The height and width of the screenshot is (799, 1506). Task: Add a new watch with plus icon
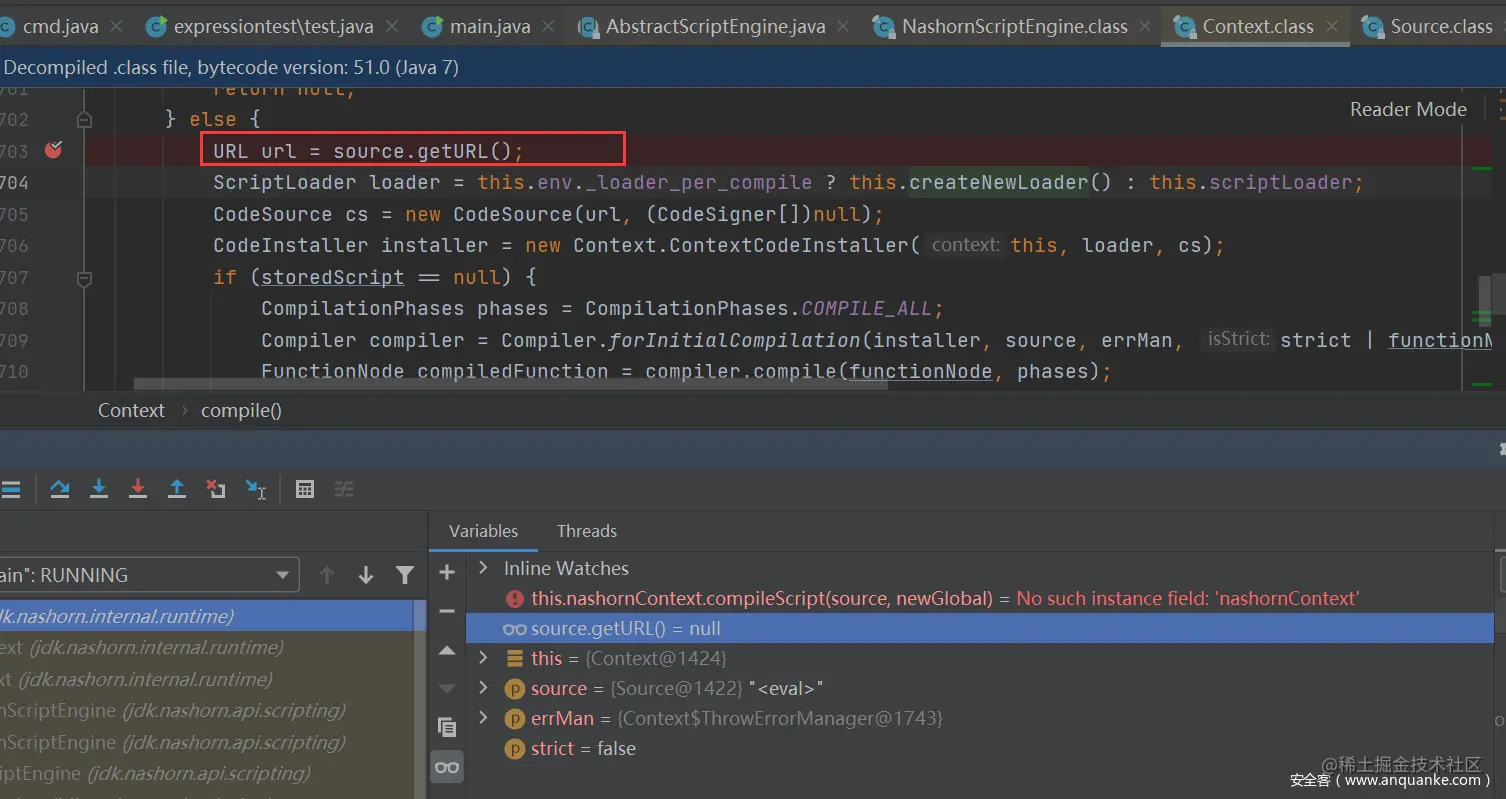point(447,572)
